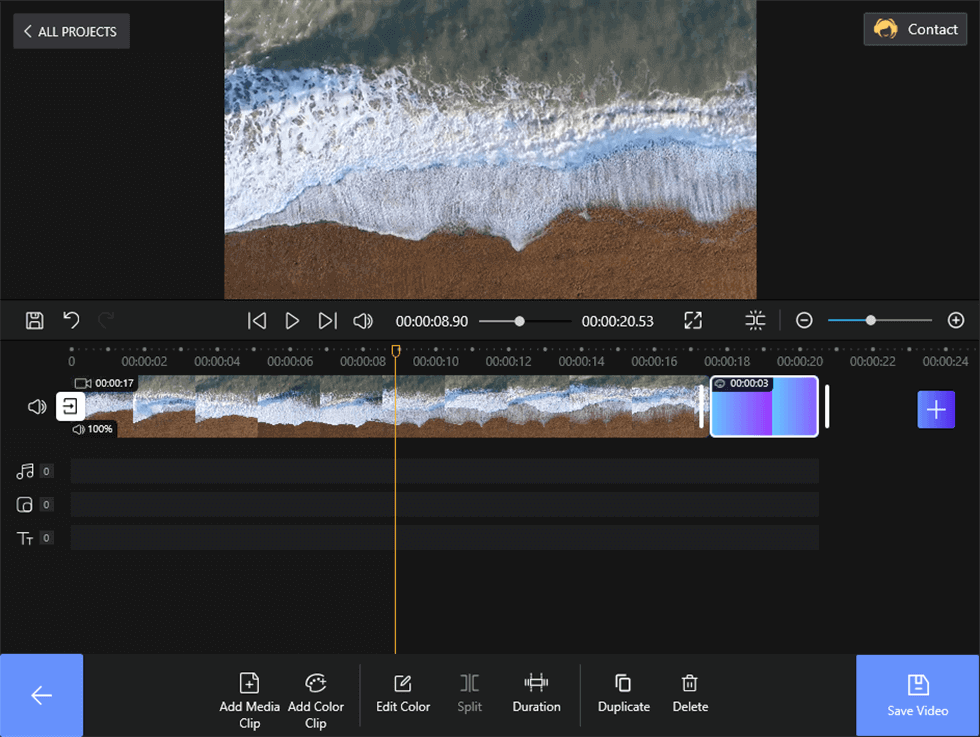Click the empty music track lane
980x737 pixels.
444,471
